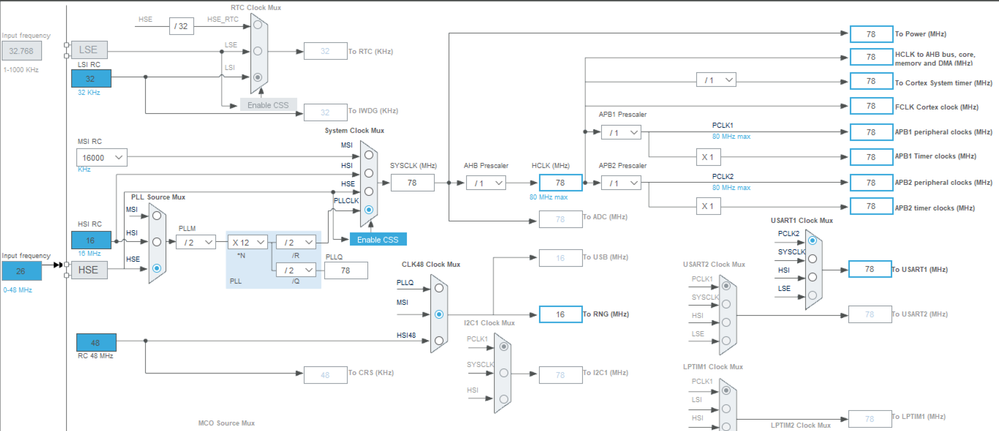Click the APB1 Timer clocks value box

click(871, 157)
